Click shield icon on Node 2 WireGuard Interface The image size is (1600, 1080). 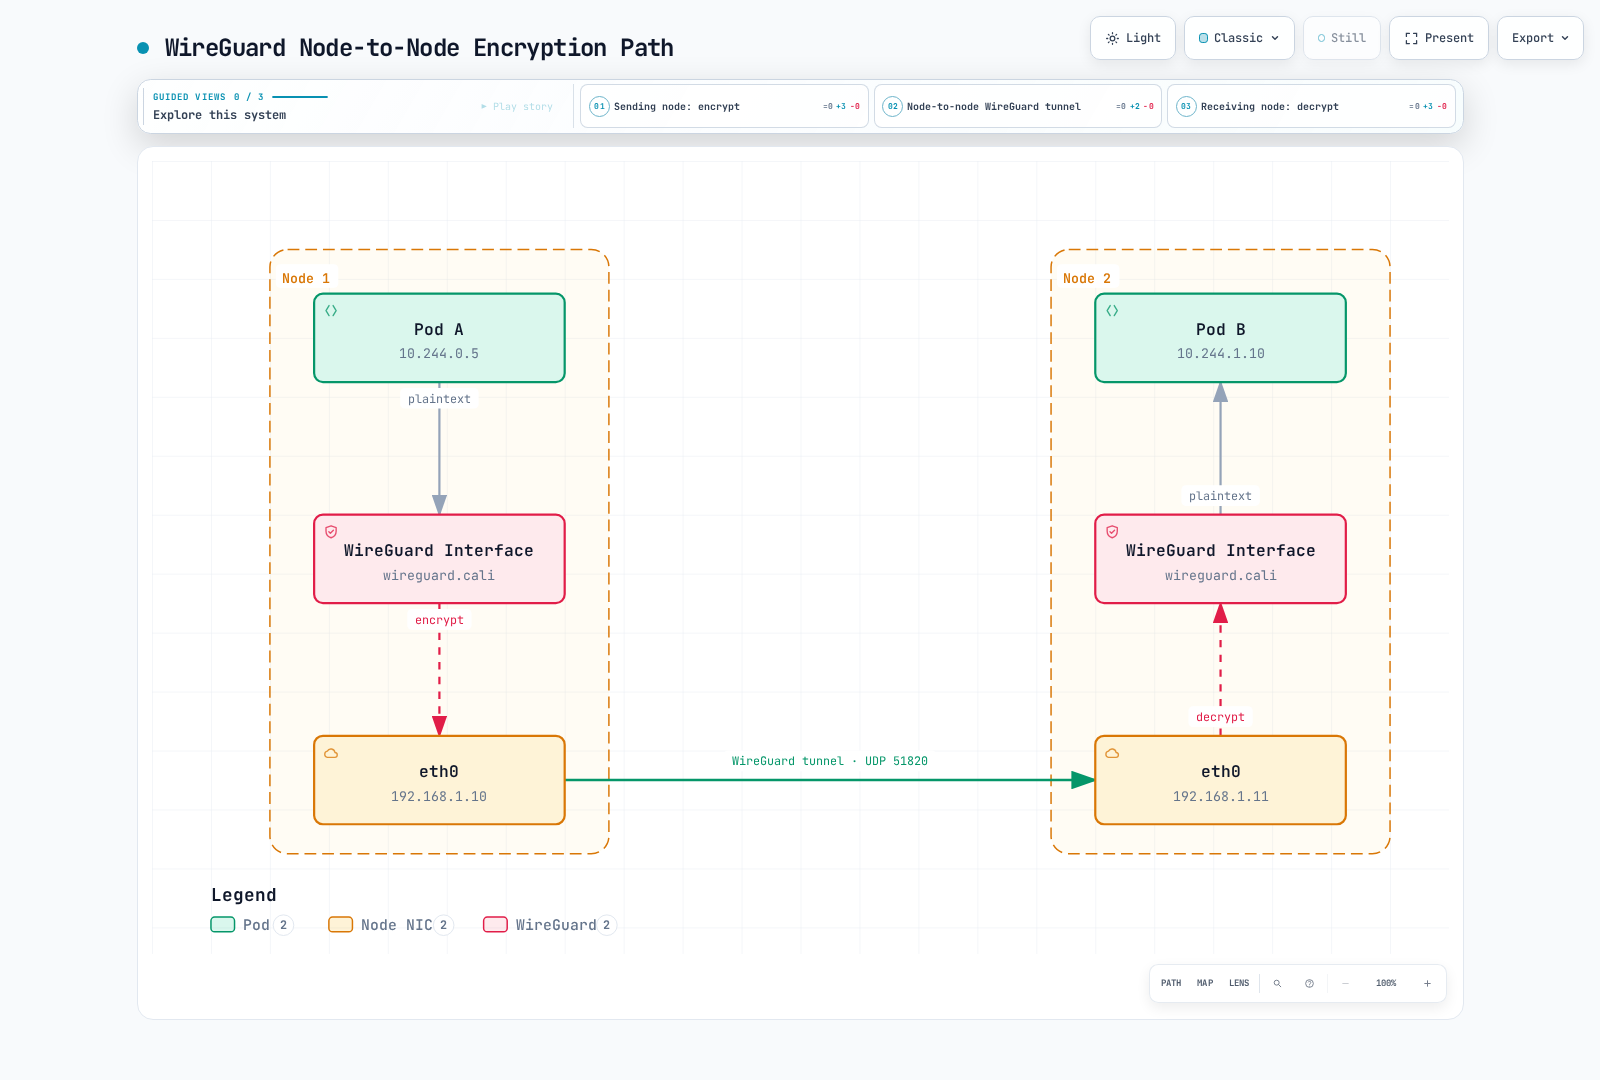click(x=1112, y=532)
